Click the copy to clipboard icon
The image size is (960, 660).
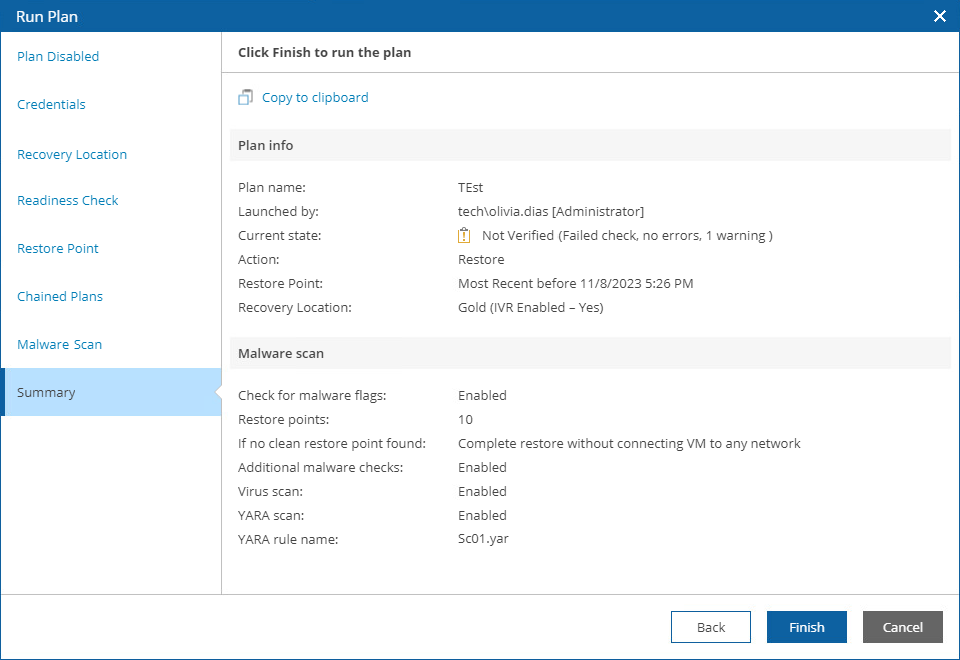(246, 98)
